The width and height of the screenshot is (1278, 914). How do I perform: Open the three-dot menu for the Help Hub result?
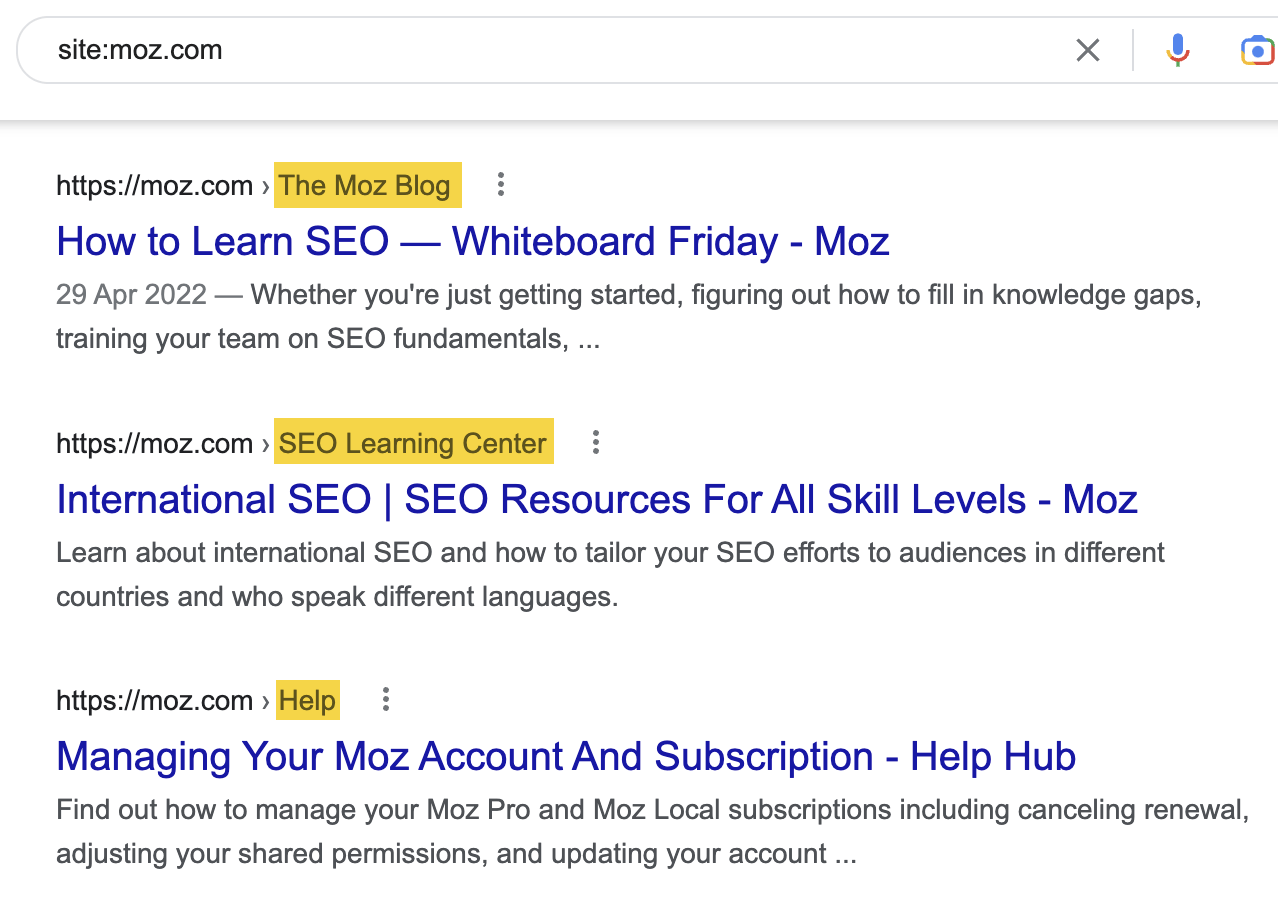tap(386, 700)
